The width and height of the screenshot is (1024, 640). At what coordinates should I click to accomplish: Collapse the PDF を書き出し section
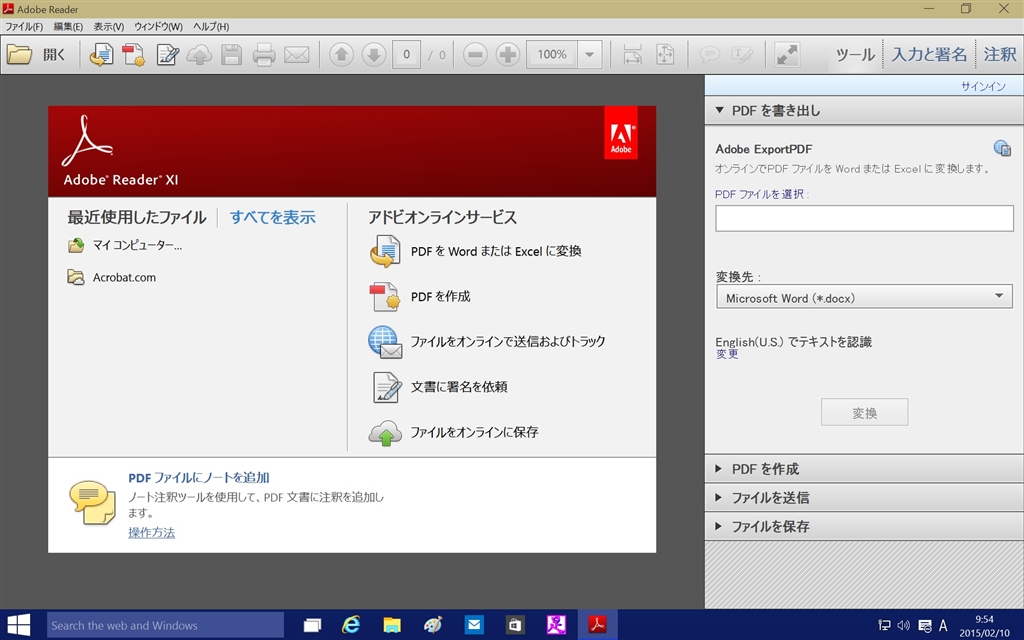tap(775, 110)
